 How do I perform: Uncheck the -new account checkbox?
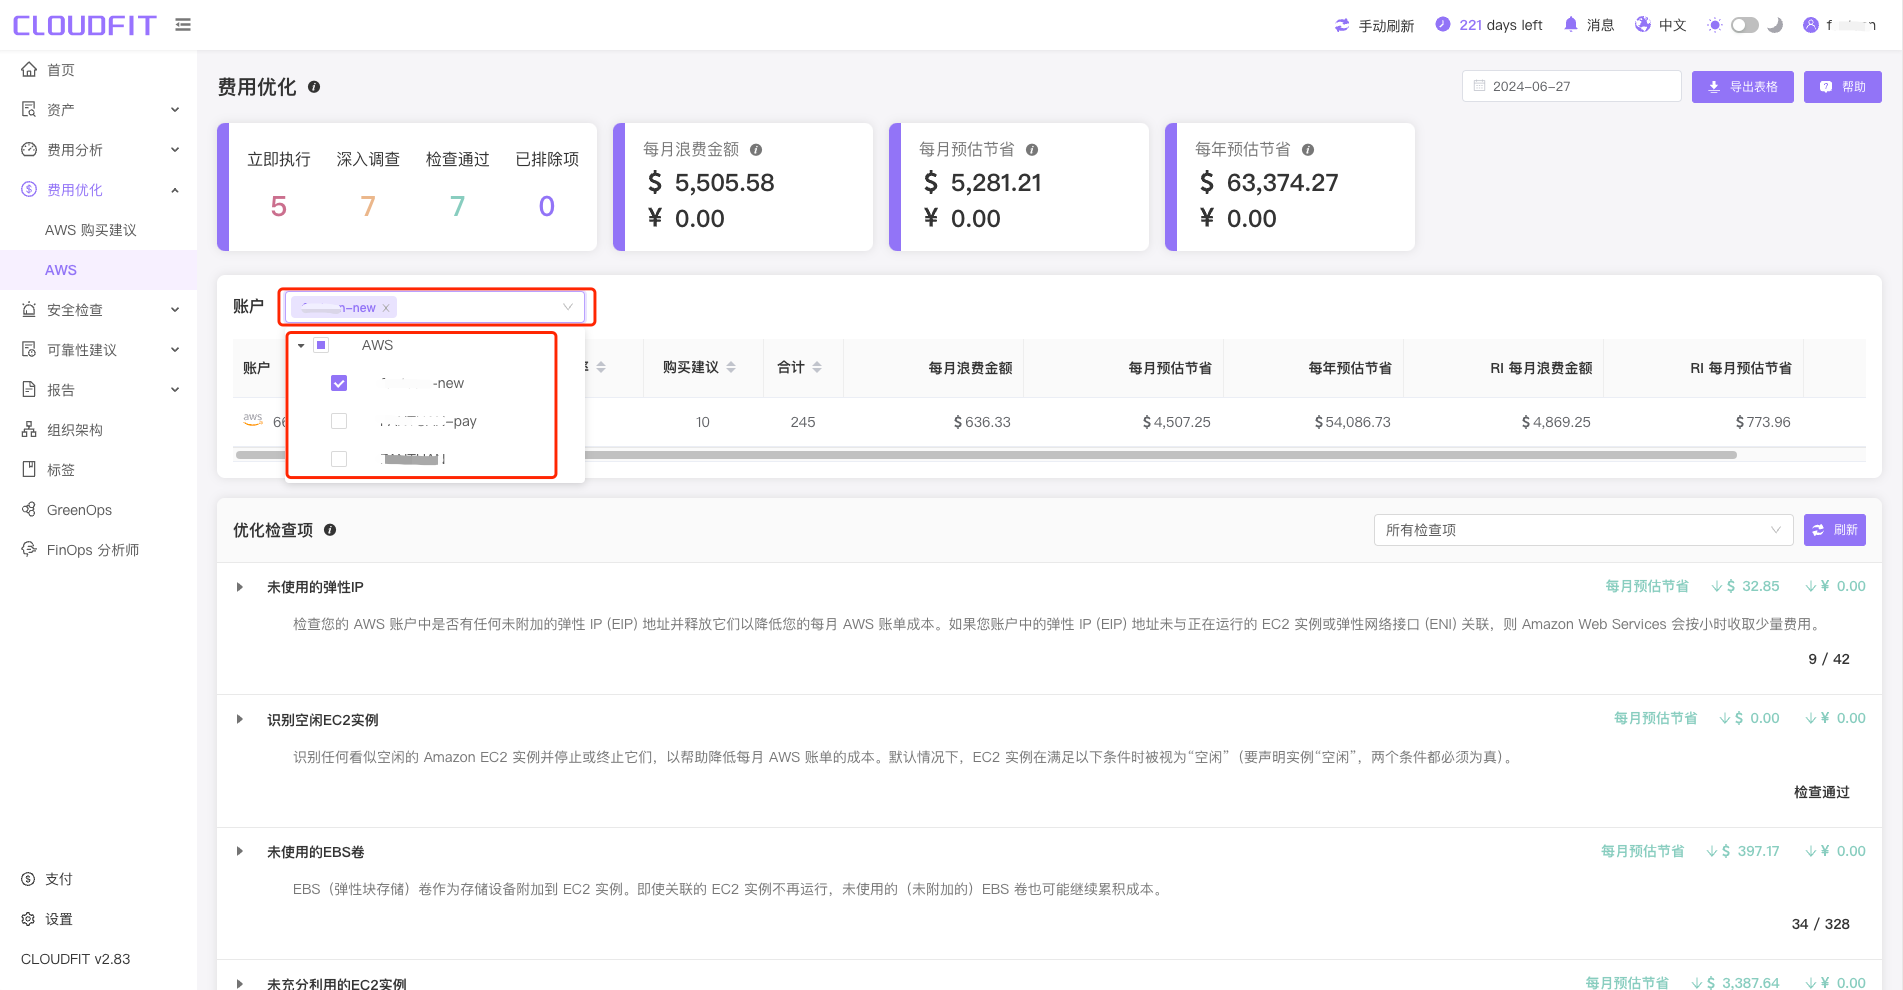pos(339,383)
